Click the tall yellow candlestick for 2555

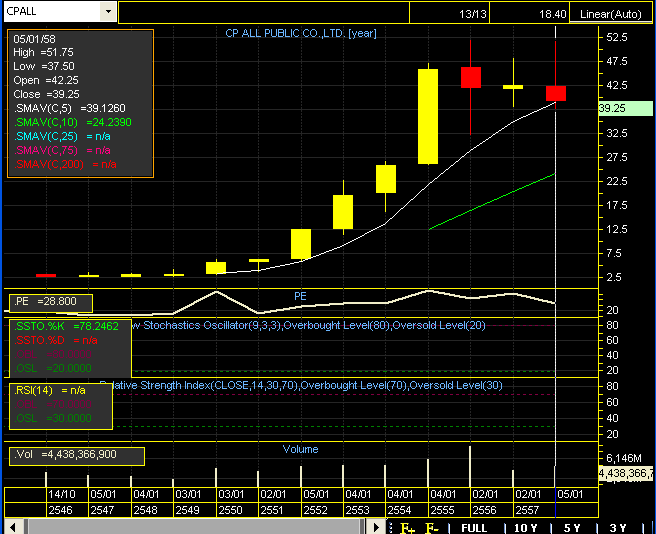(x=428, y=116)
